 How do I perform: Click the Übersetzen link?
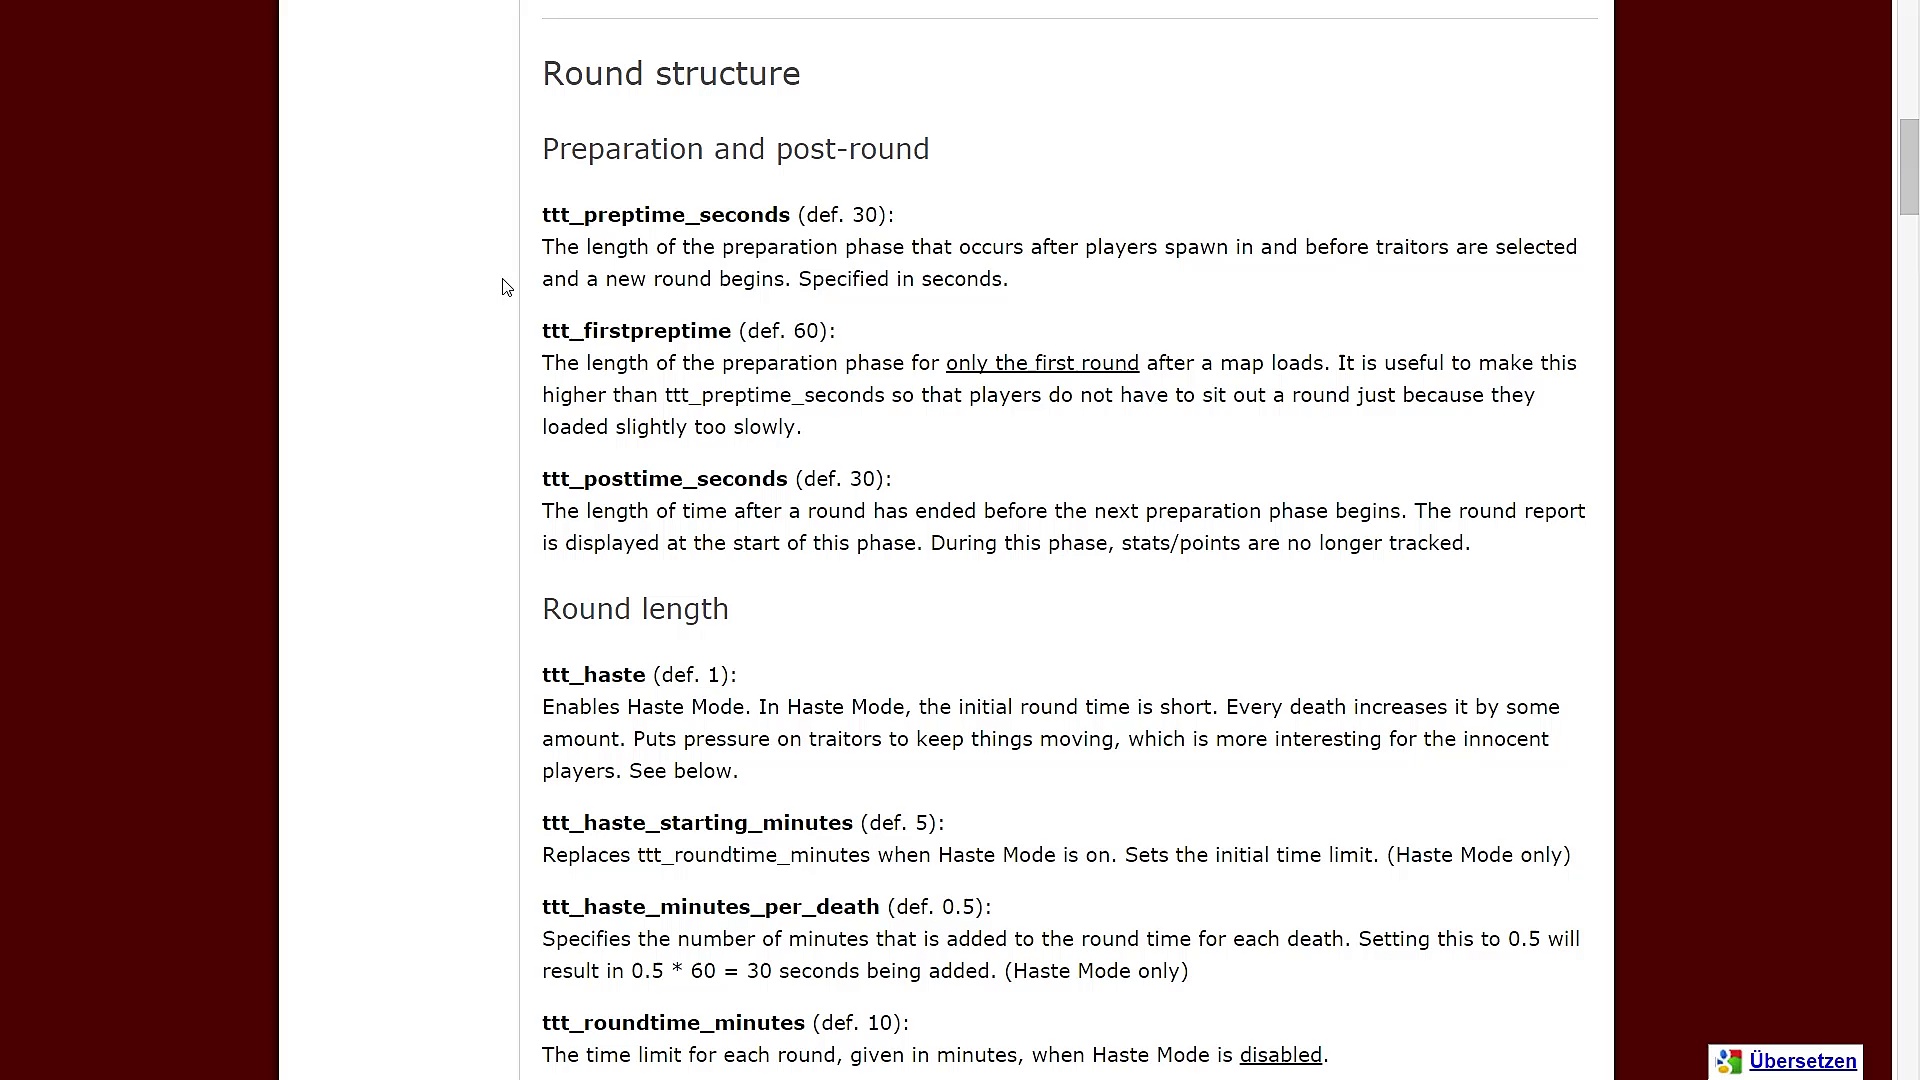[1802, 1061]
